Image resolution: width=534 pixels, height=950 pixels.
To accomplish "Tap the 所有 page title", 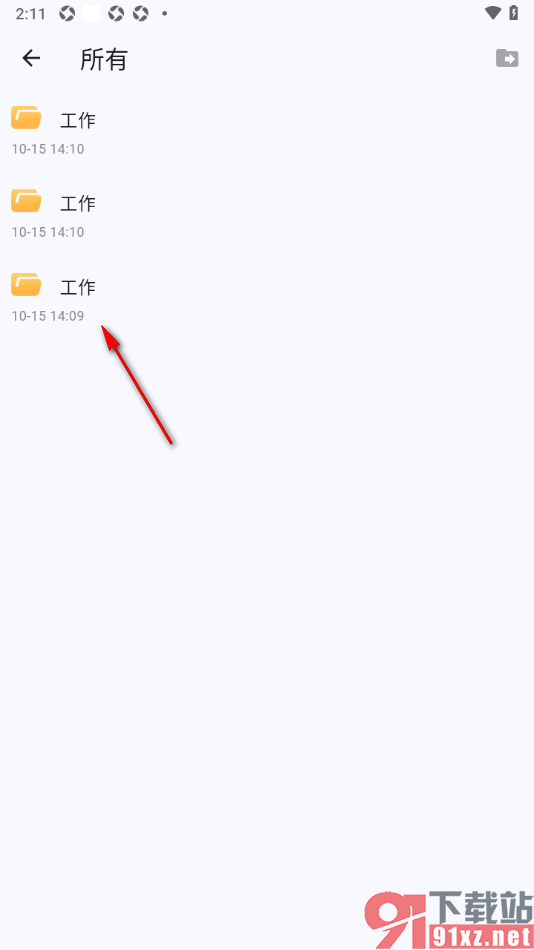I will coord(104,59).
